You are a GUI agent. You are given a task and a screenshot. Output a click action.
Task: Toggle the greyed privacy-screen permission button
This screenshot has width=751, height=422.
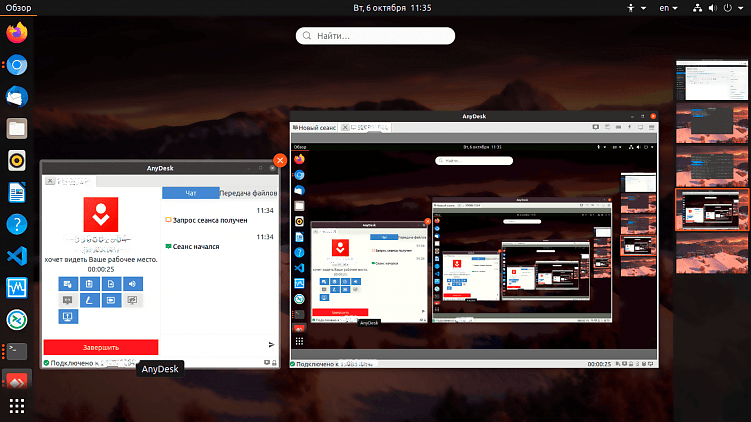coord(133,300)
